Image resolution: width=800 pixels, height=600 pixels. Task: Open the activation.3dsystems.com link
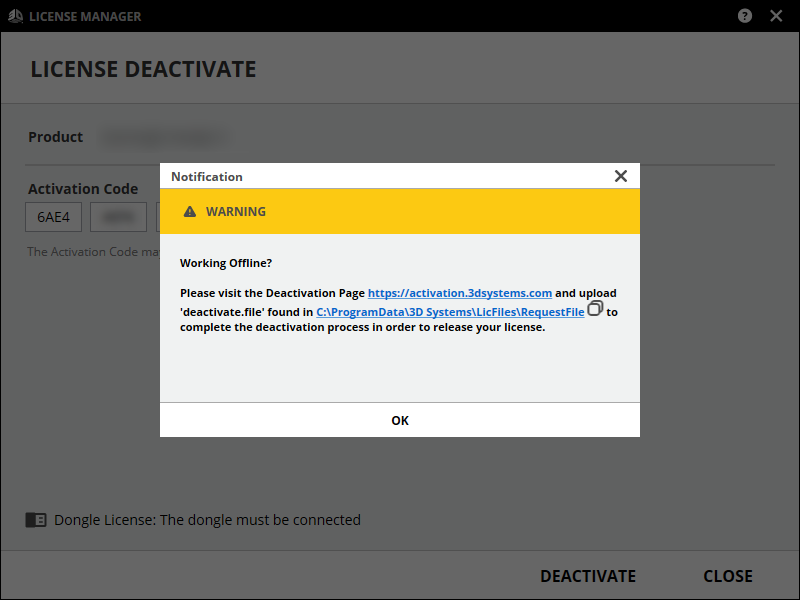tap(460, 293)
